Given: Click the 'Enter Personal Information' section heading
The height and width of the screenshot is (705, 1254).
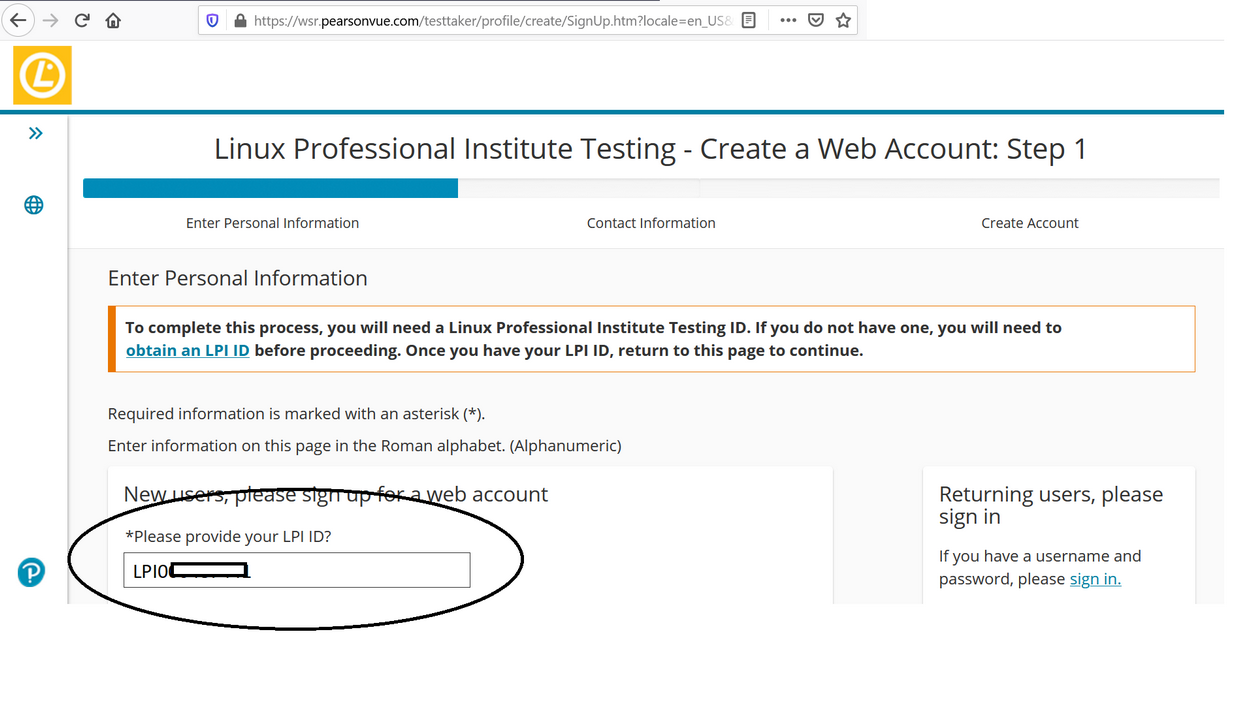Looking at the screenshot, I should [238, 278].
